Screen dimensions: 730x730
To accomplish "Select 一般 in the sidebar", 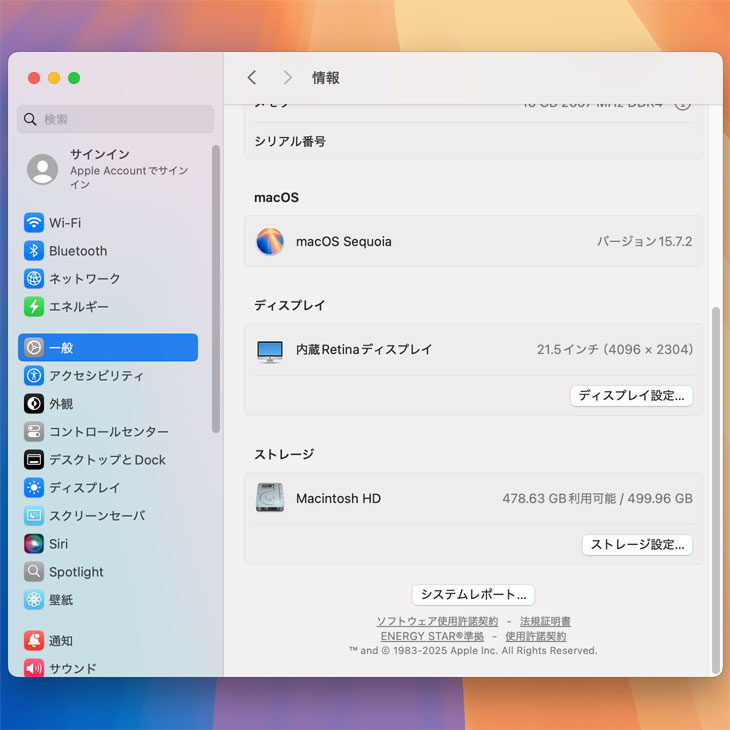I will pyautogui.click(x=108, y=348).
